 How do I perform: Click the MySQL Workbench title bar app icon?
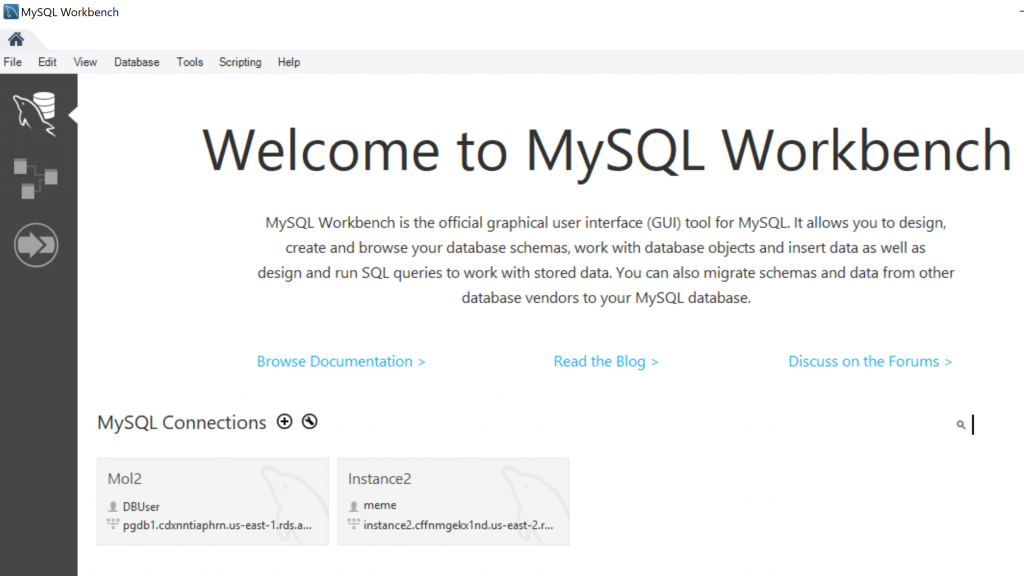[10, 12]
